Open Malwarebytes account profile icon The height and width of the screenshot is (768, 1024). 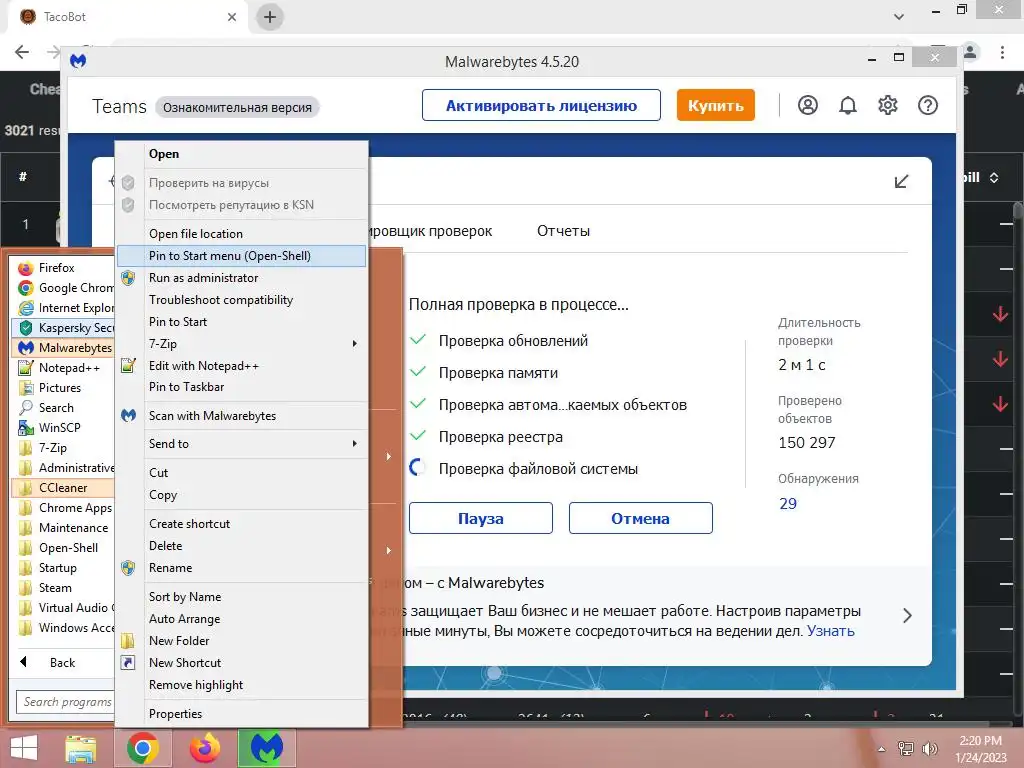[x=808, y=105]
